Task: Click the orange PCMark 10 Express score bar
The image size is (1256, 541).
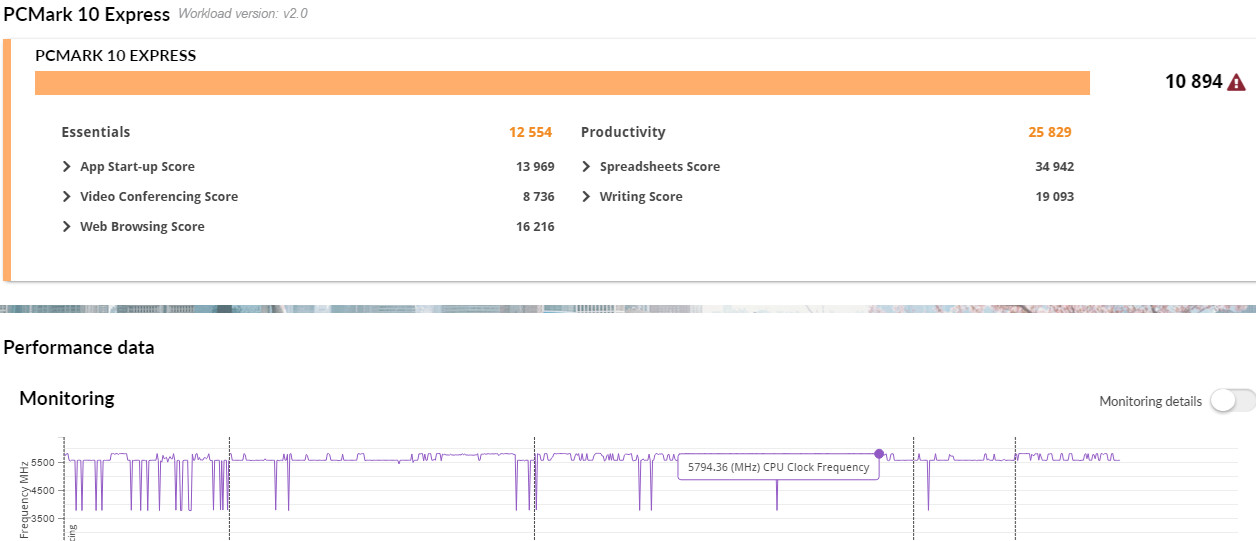Action: [x=561, y=83]
